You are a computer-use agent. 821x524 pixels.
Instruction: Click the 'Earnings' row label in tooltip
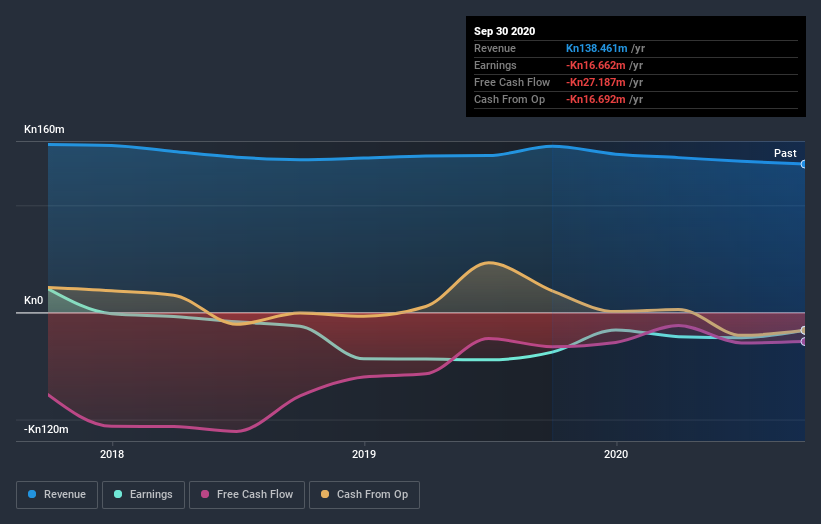tap(495, 65)
